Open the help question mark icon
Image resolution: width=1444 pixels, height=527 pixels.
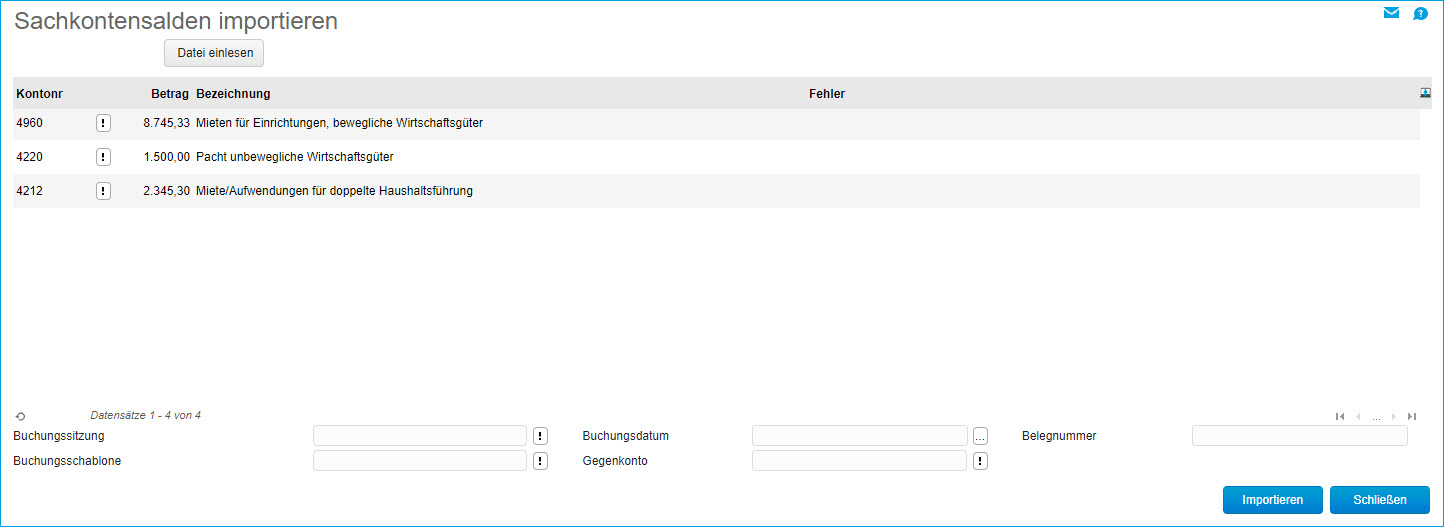point(1420,14)
